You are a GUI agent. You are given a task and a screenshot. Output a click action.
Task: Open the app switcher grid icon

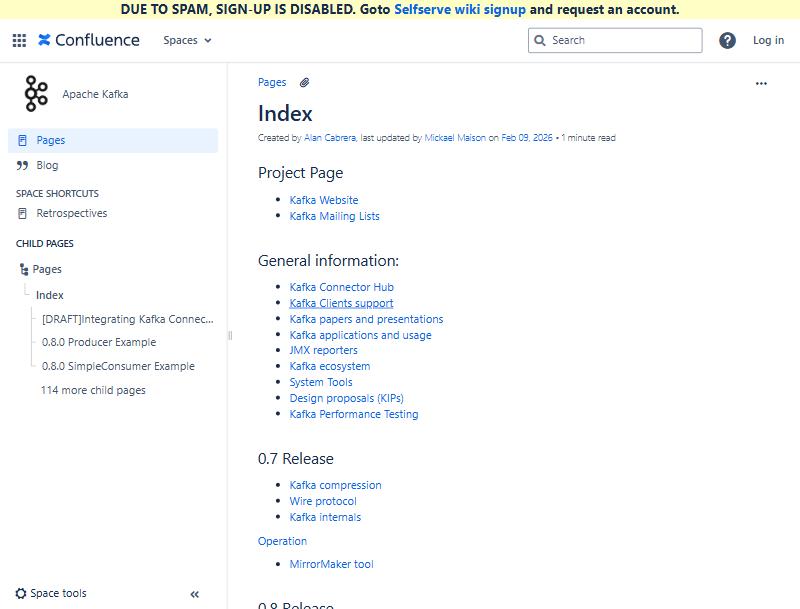coord(19,40)
